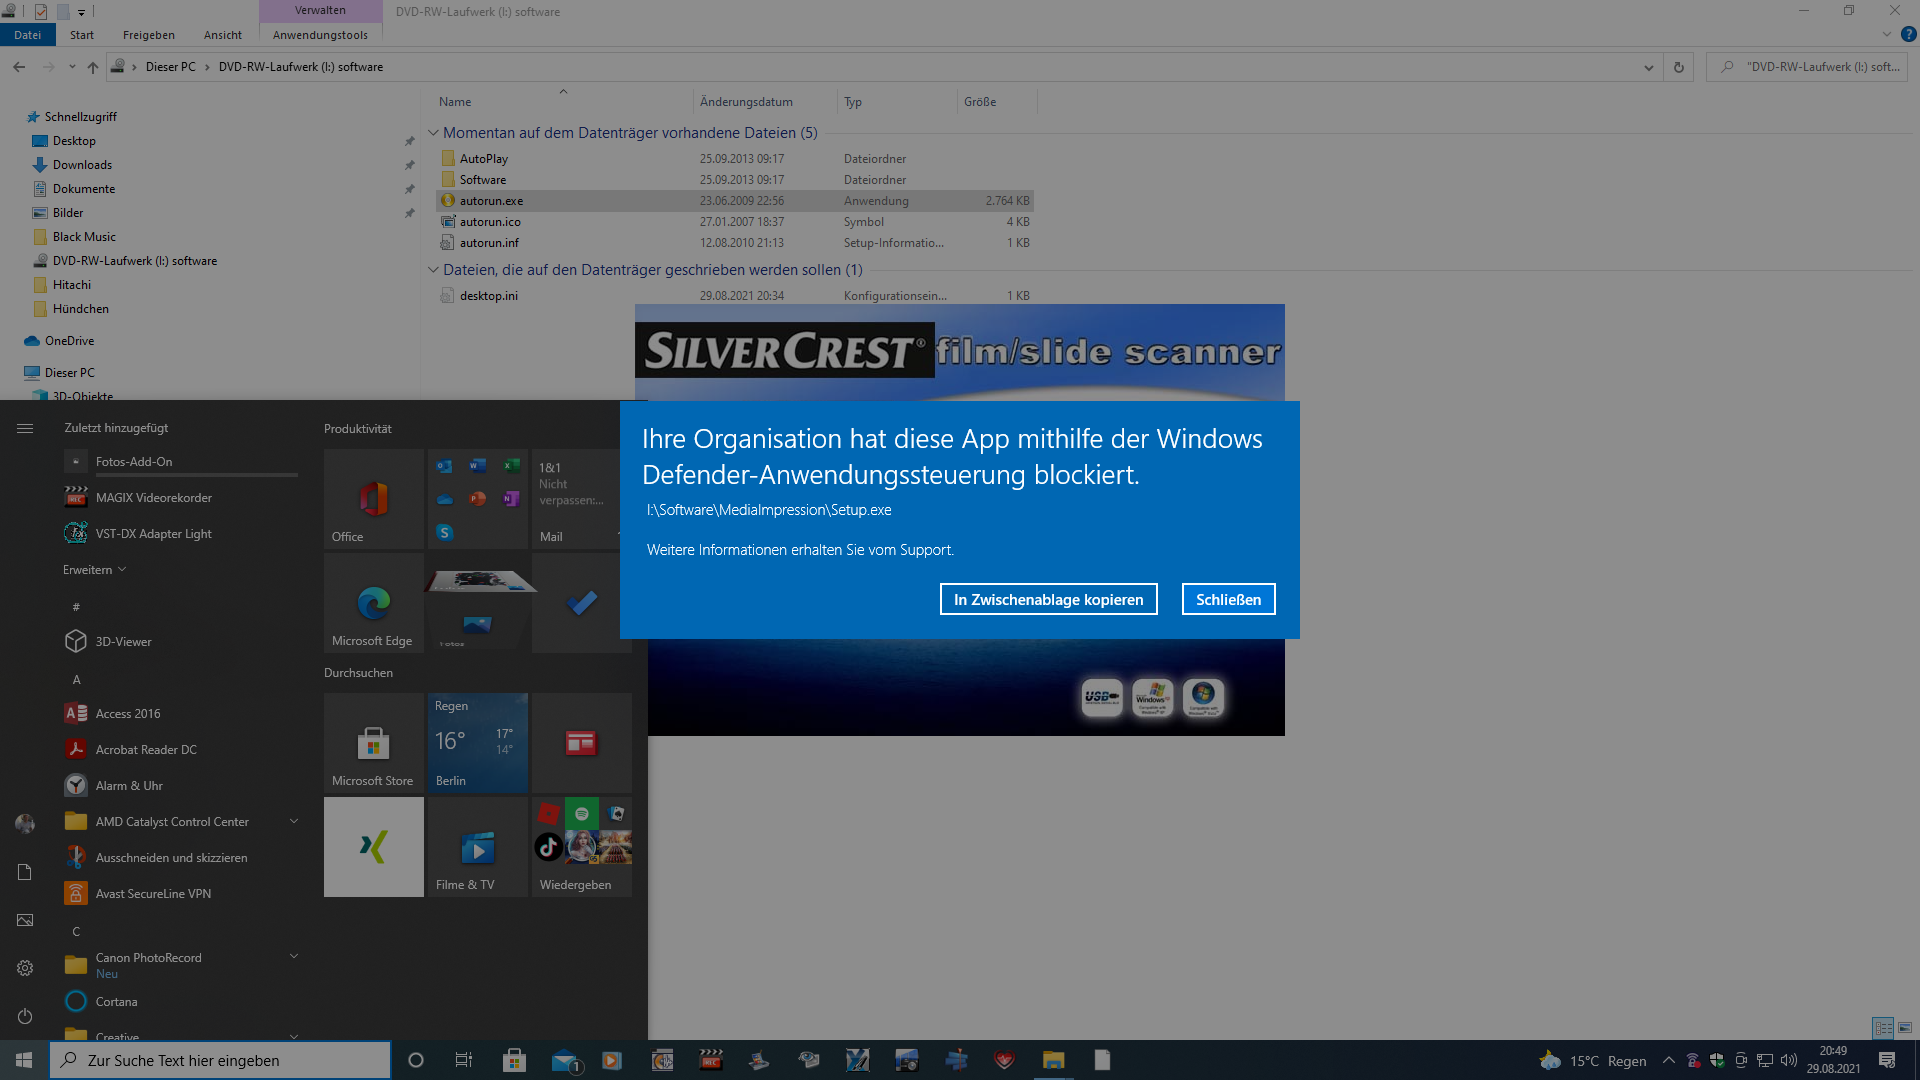Viewport: 1920px width, 1080px height.
Task: Open the Wiedergeben tile folder
Action: [x=582, y=847]
